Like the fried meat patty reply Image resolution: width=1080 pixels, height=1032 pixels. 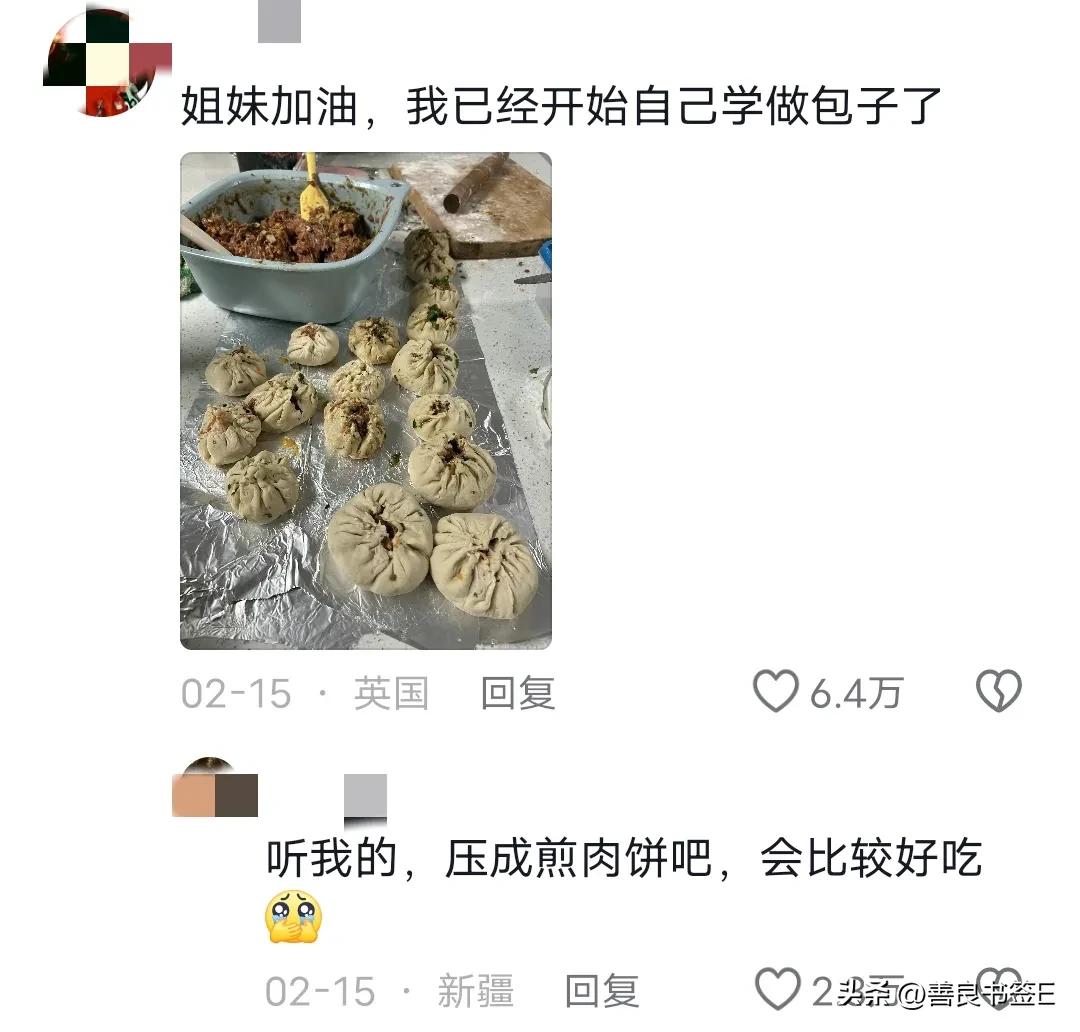pyautogui.click(x=778, y=989)
